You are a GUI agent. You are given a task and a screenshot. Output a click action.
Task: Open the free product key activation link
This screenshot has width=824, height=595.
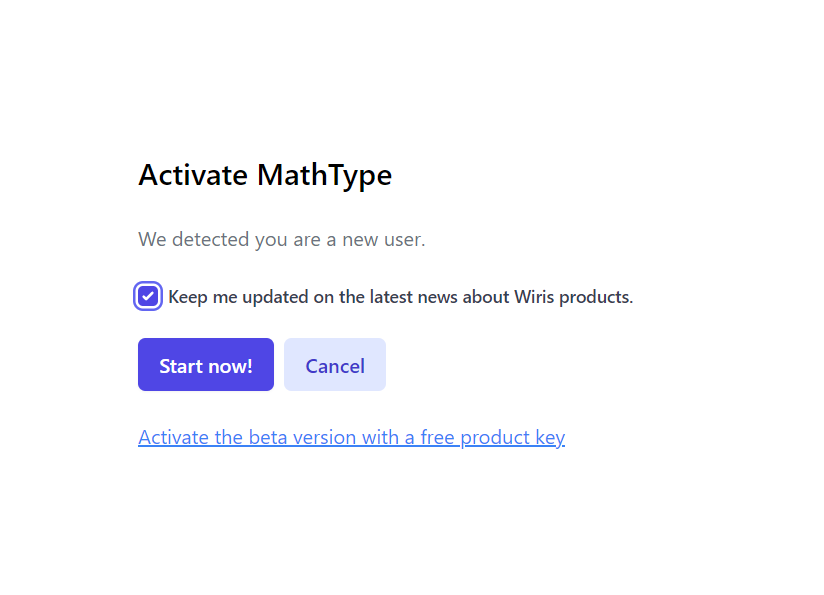pyautogui.click(x=352, y=437)
